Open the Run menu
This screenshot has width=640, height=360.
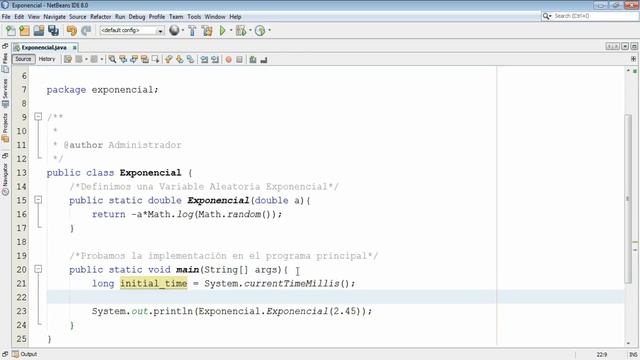point(120,17)
